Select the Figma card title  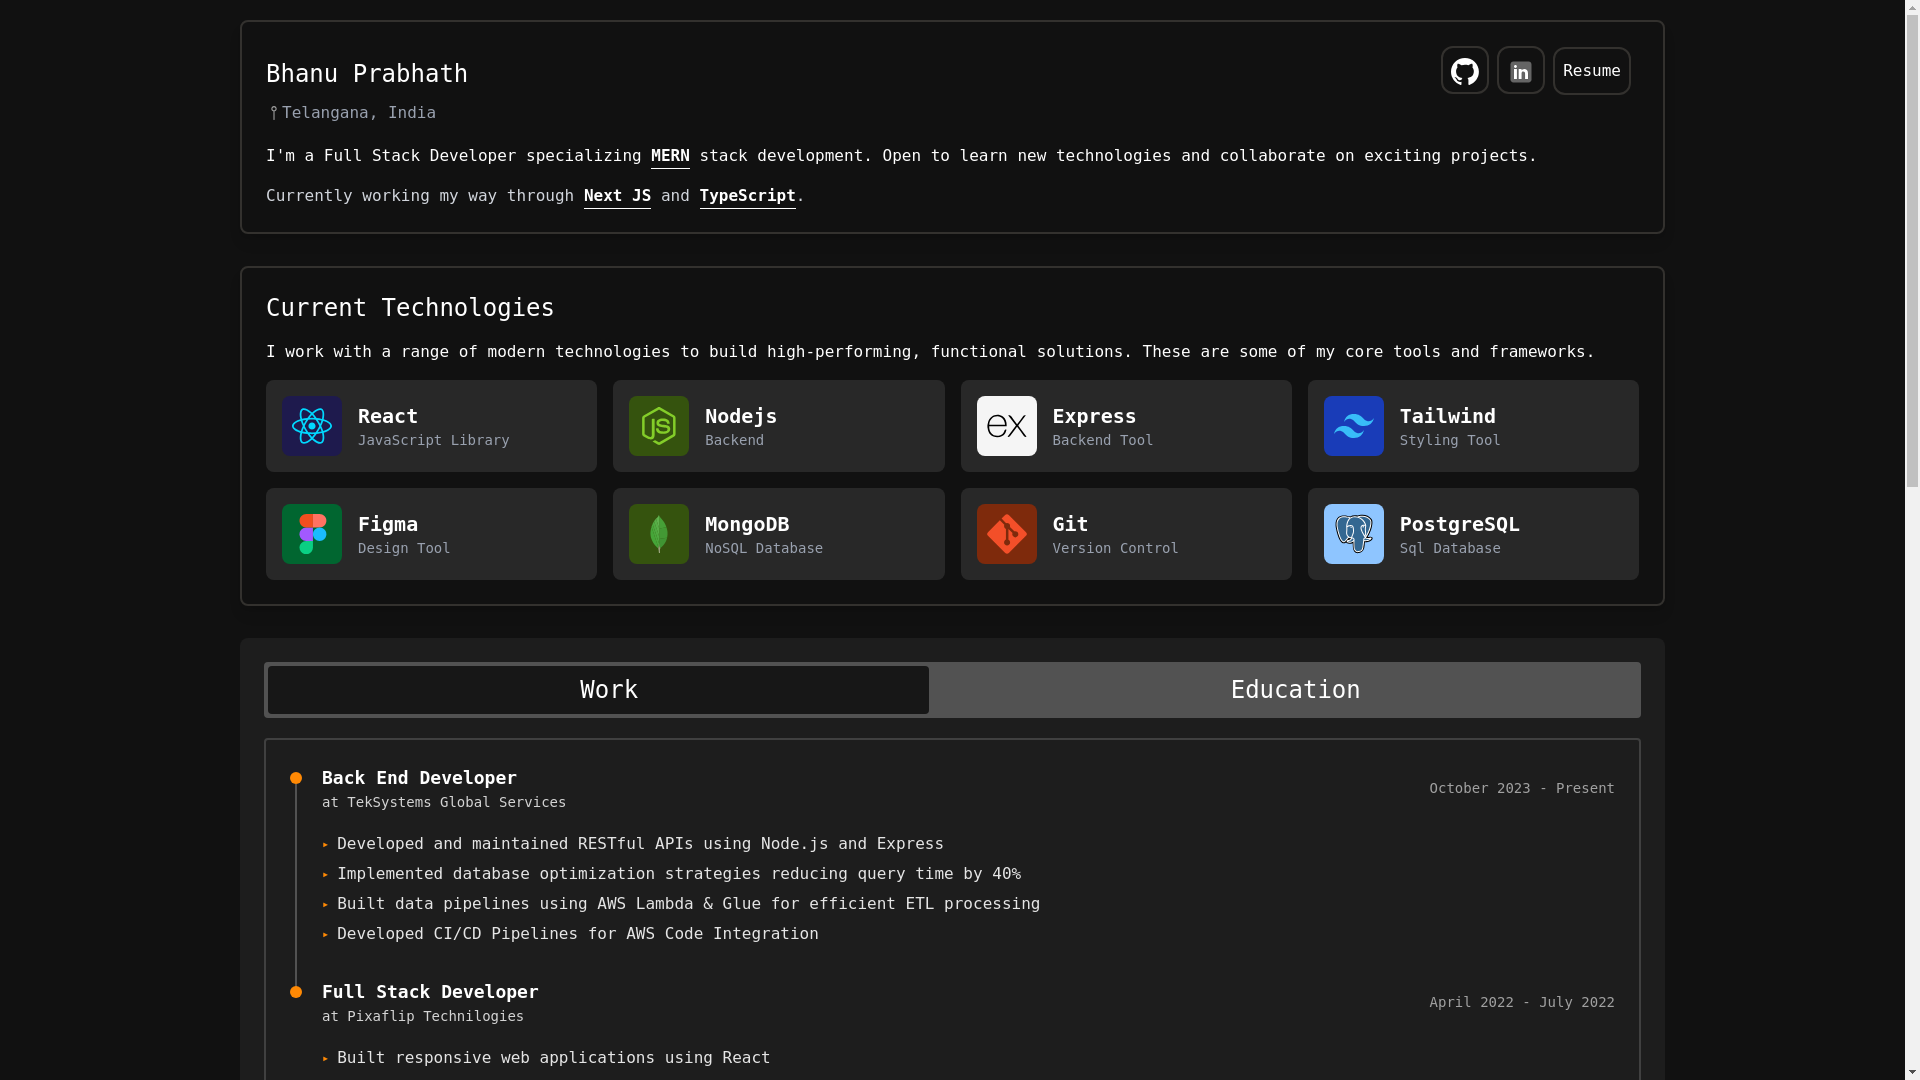[388, 524]
